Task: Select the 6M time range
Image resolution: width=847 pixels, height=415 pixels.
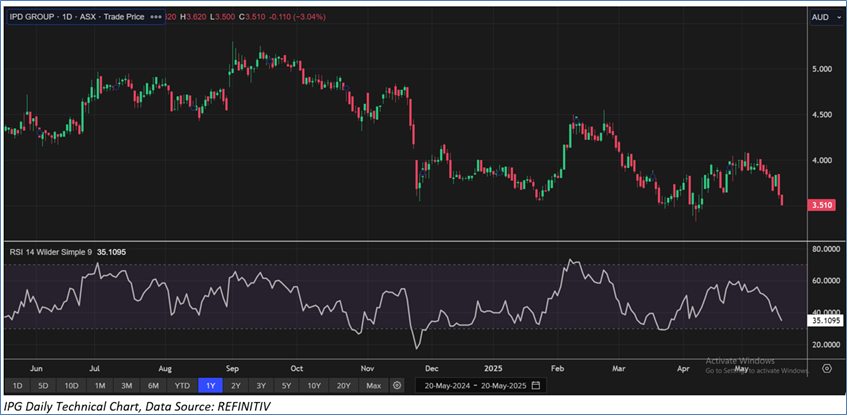Action: pyautogui.click(x=154, y=385)
